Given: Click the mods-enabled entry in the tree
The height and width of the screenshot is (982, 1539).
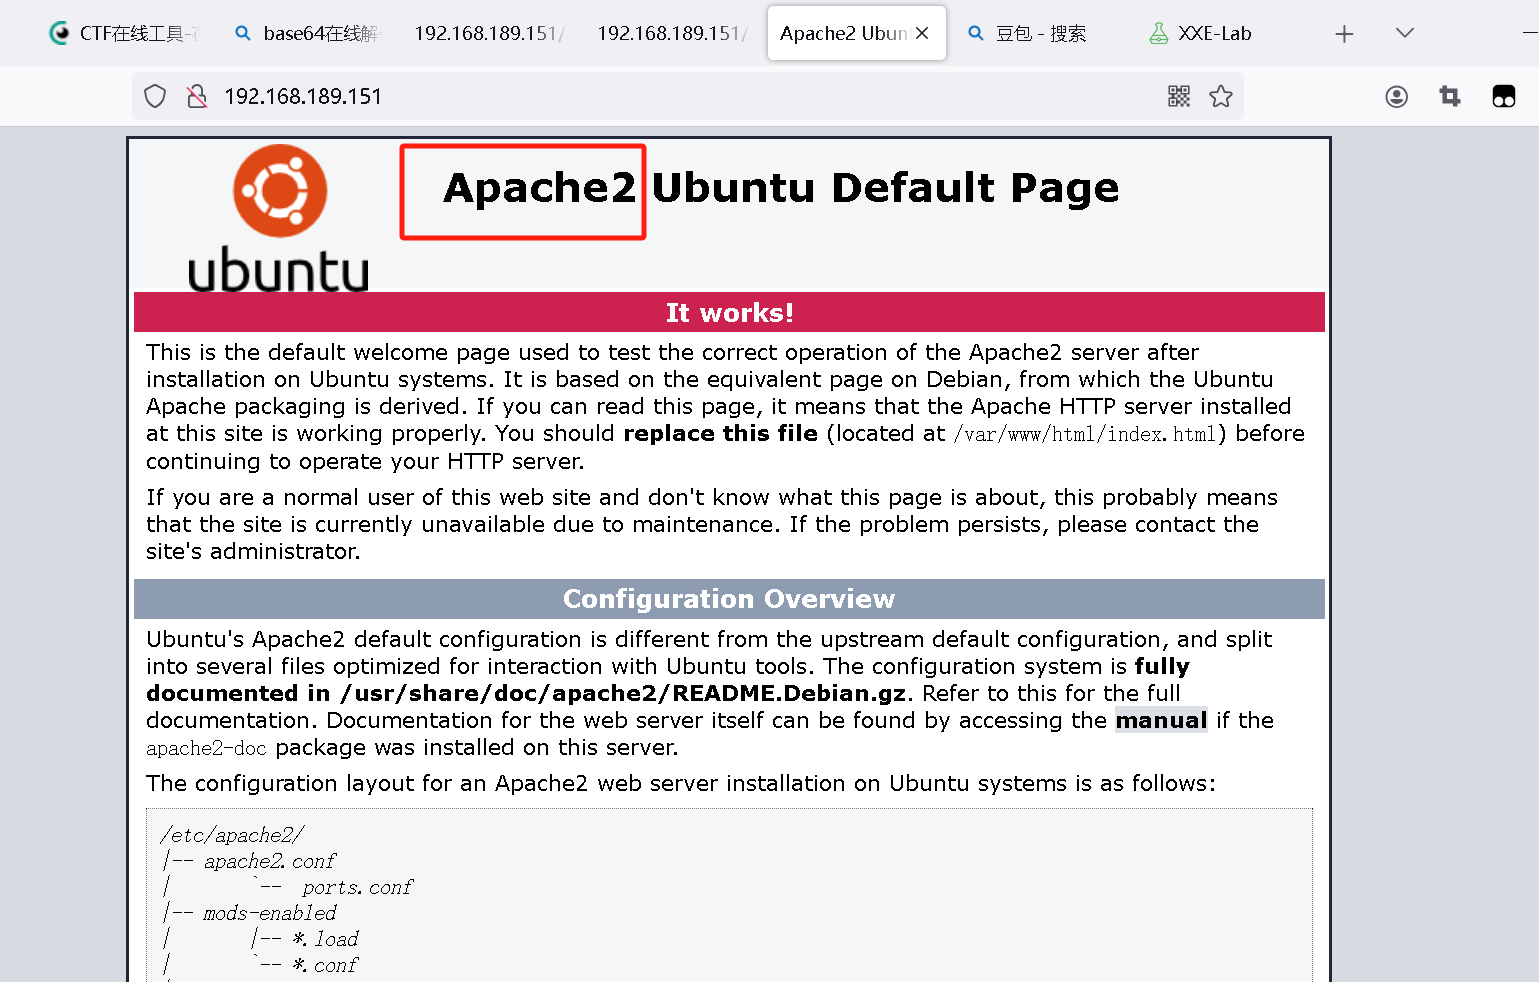Looking at the screenshot, I should [x=270, y=913].
